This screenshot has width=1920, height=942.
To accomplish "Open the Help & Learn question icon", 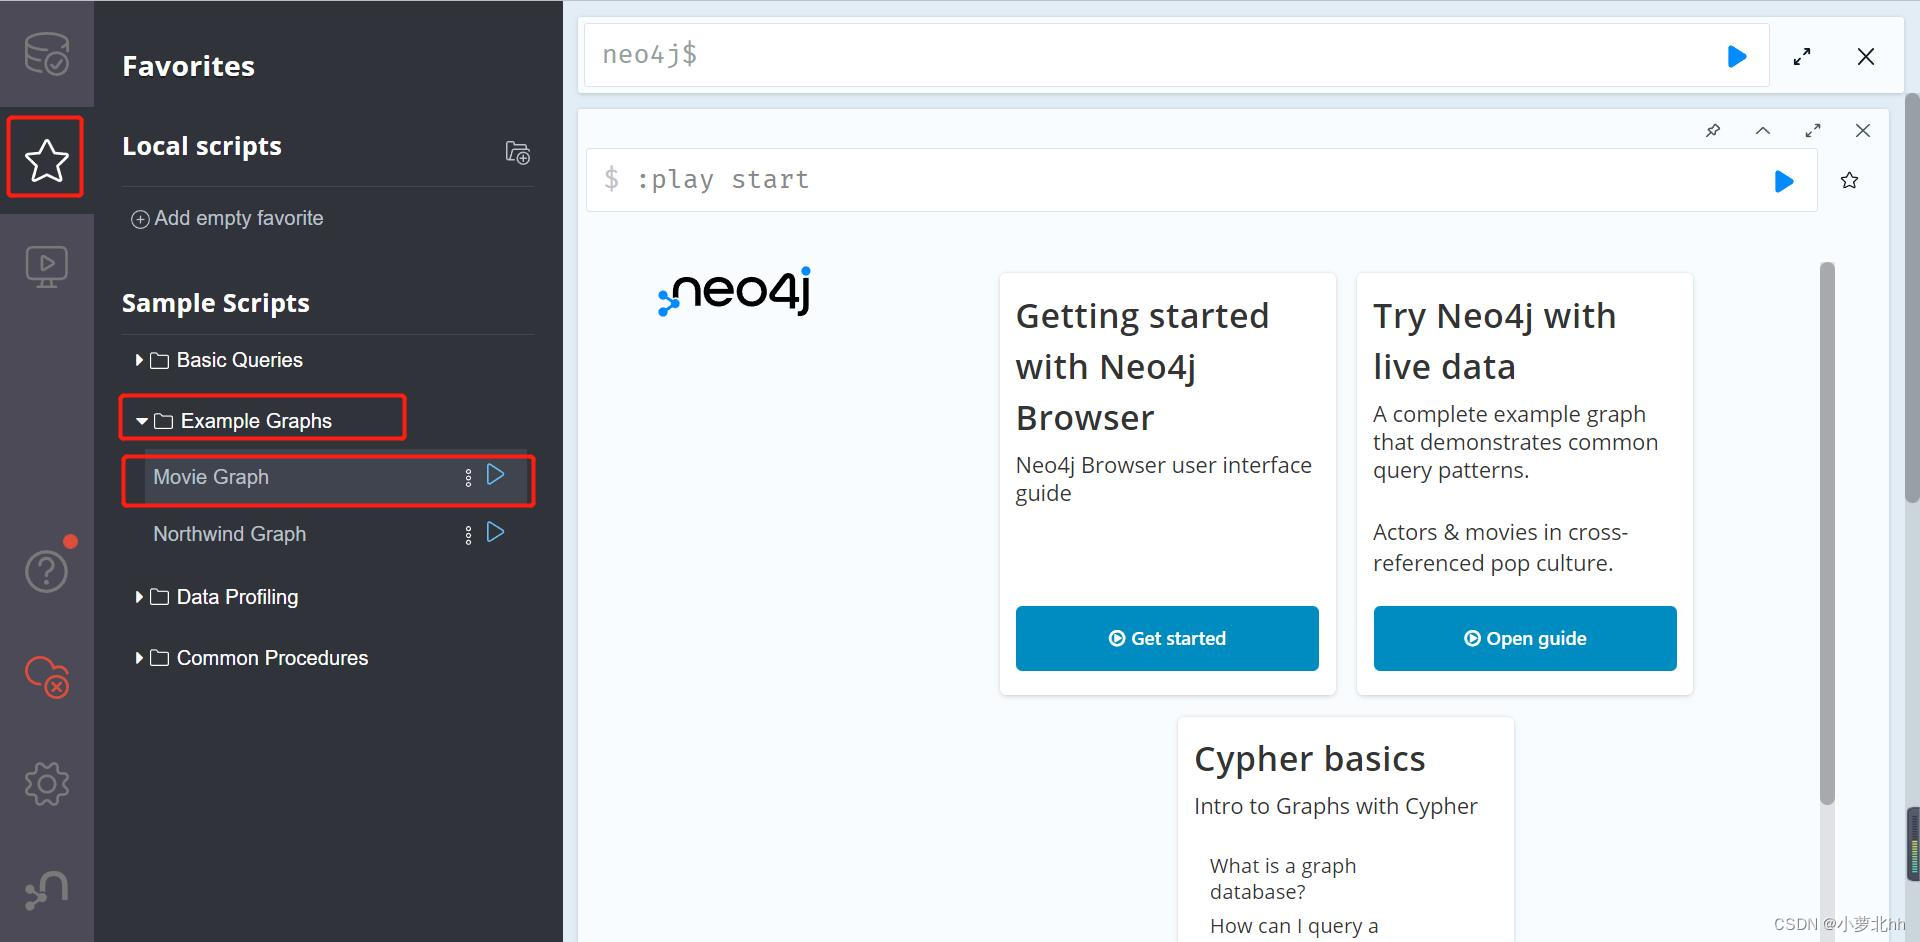I will pos(46,571).
